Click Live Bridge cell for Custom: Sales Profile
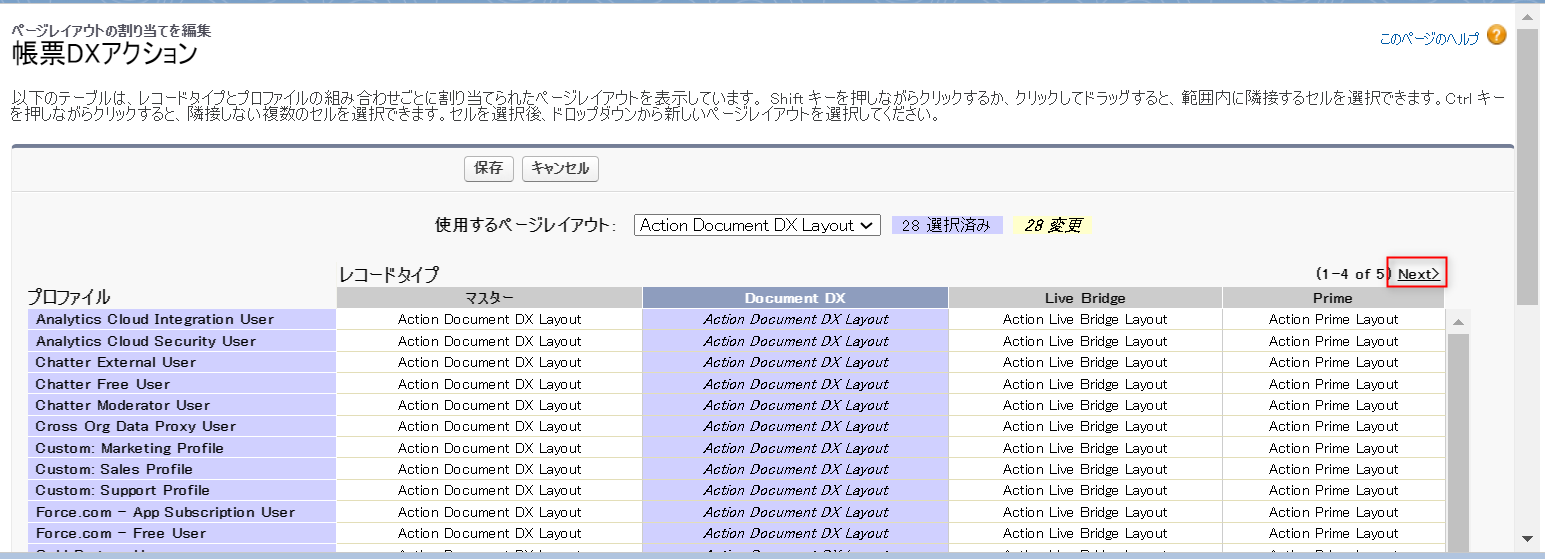Viewport: 1545px width, 559px height. coord(1085,469)
